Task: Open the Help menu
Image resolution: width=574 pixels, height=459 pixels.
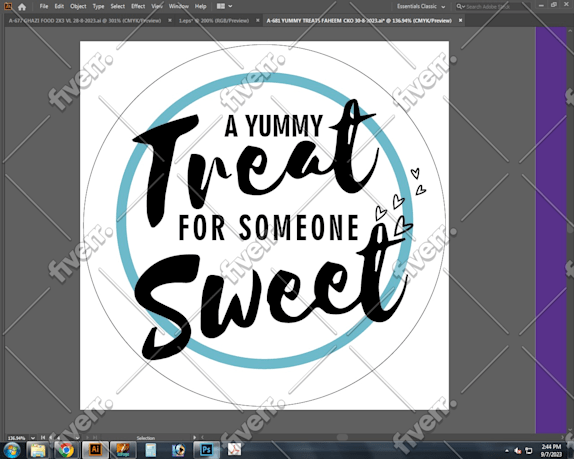Action: tap(200, 6)
